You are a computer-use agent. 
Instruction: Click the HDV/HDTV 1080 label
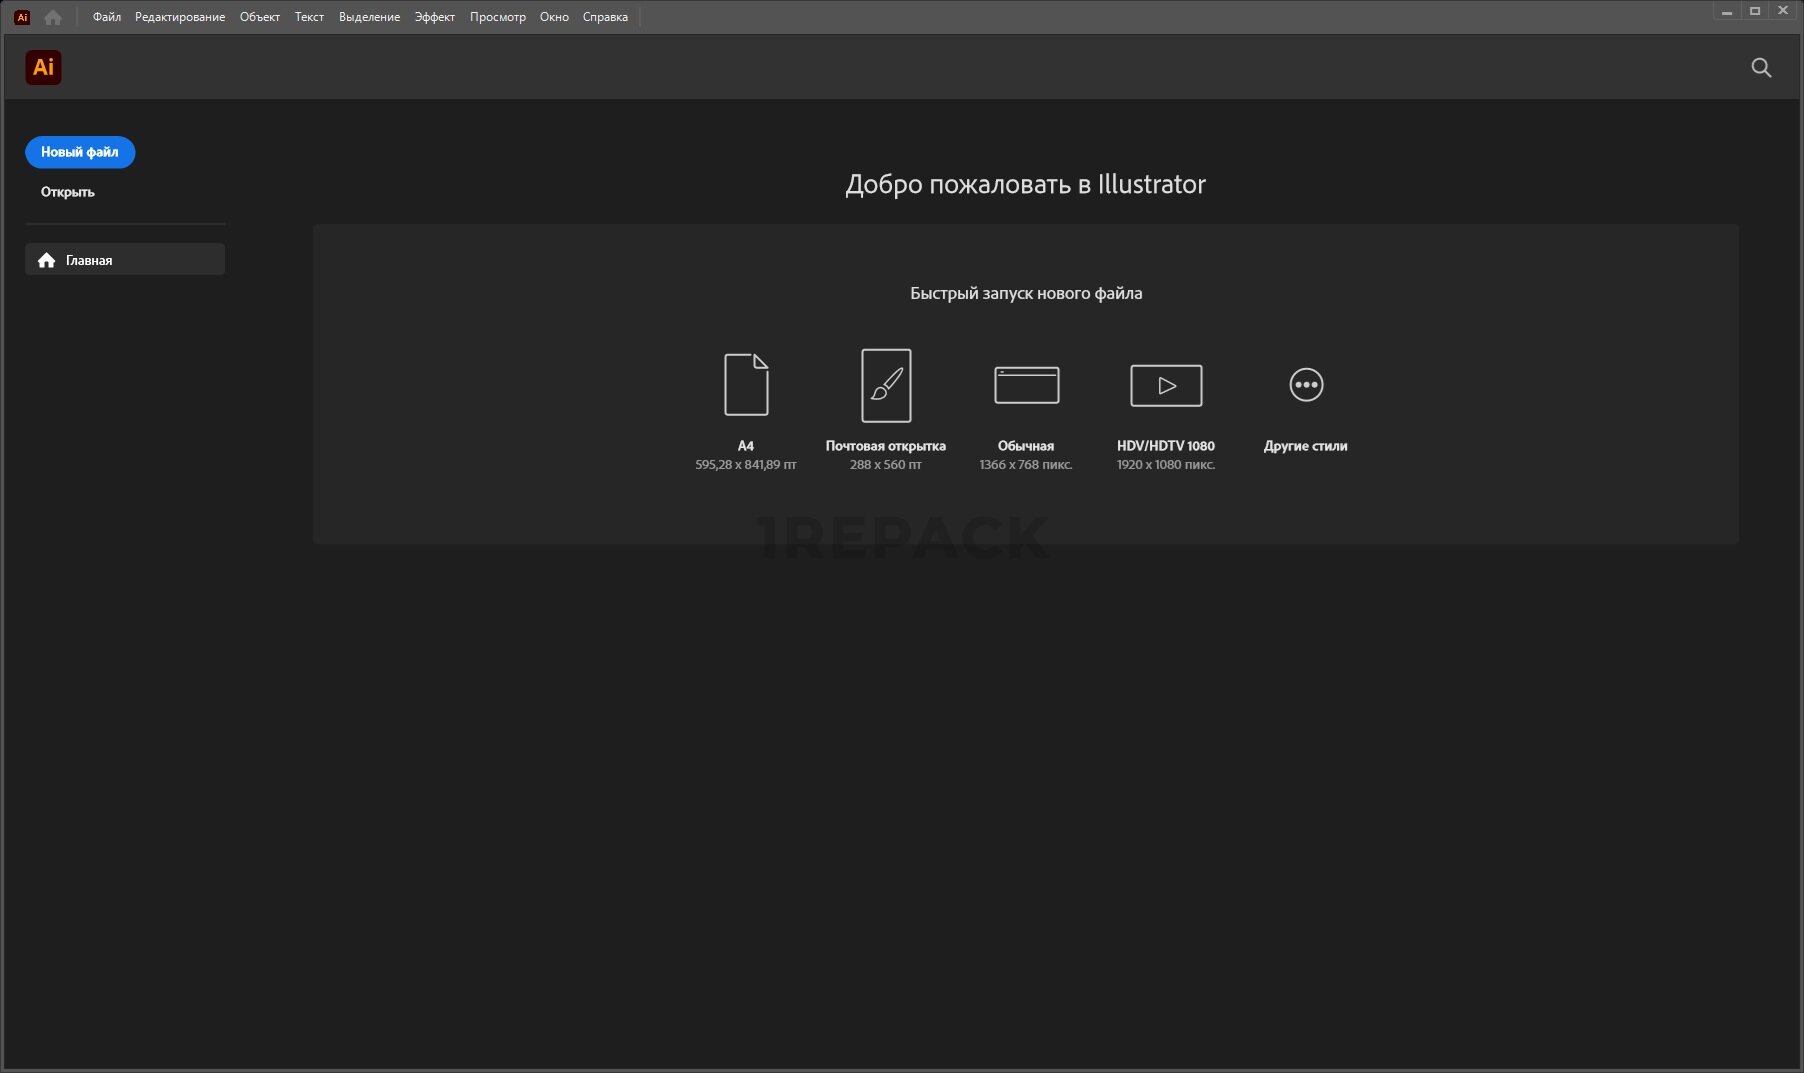pos(1166,446)
